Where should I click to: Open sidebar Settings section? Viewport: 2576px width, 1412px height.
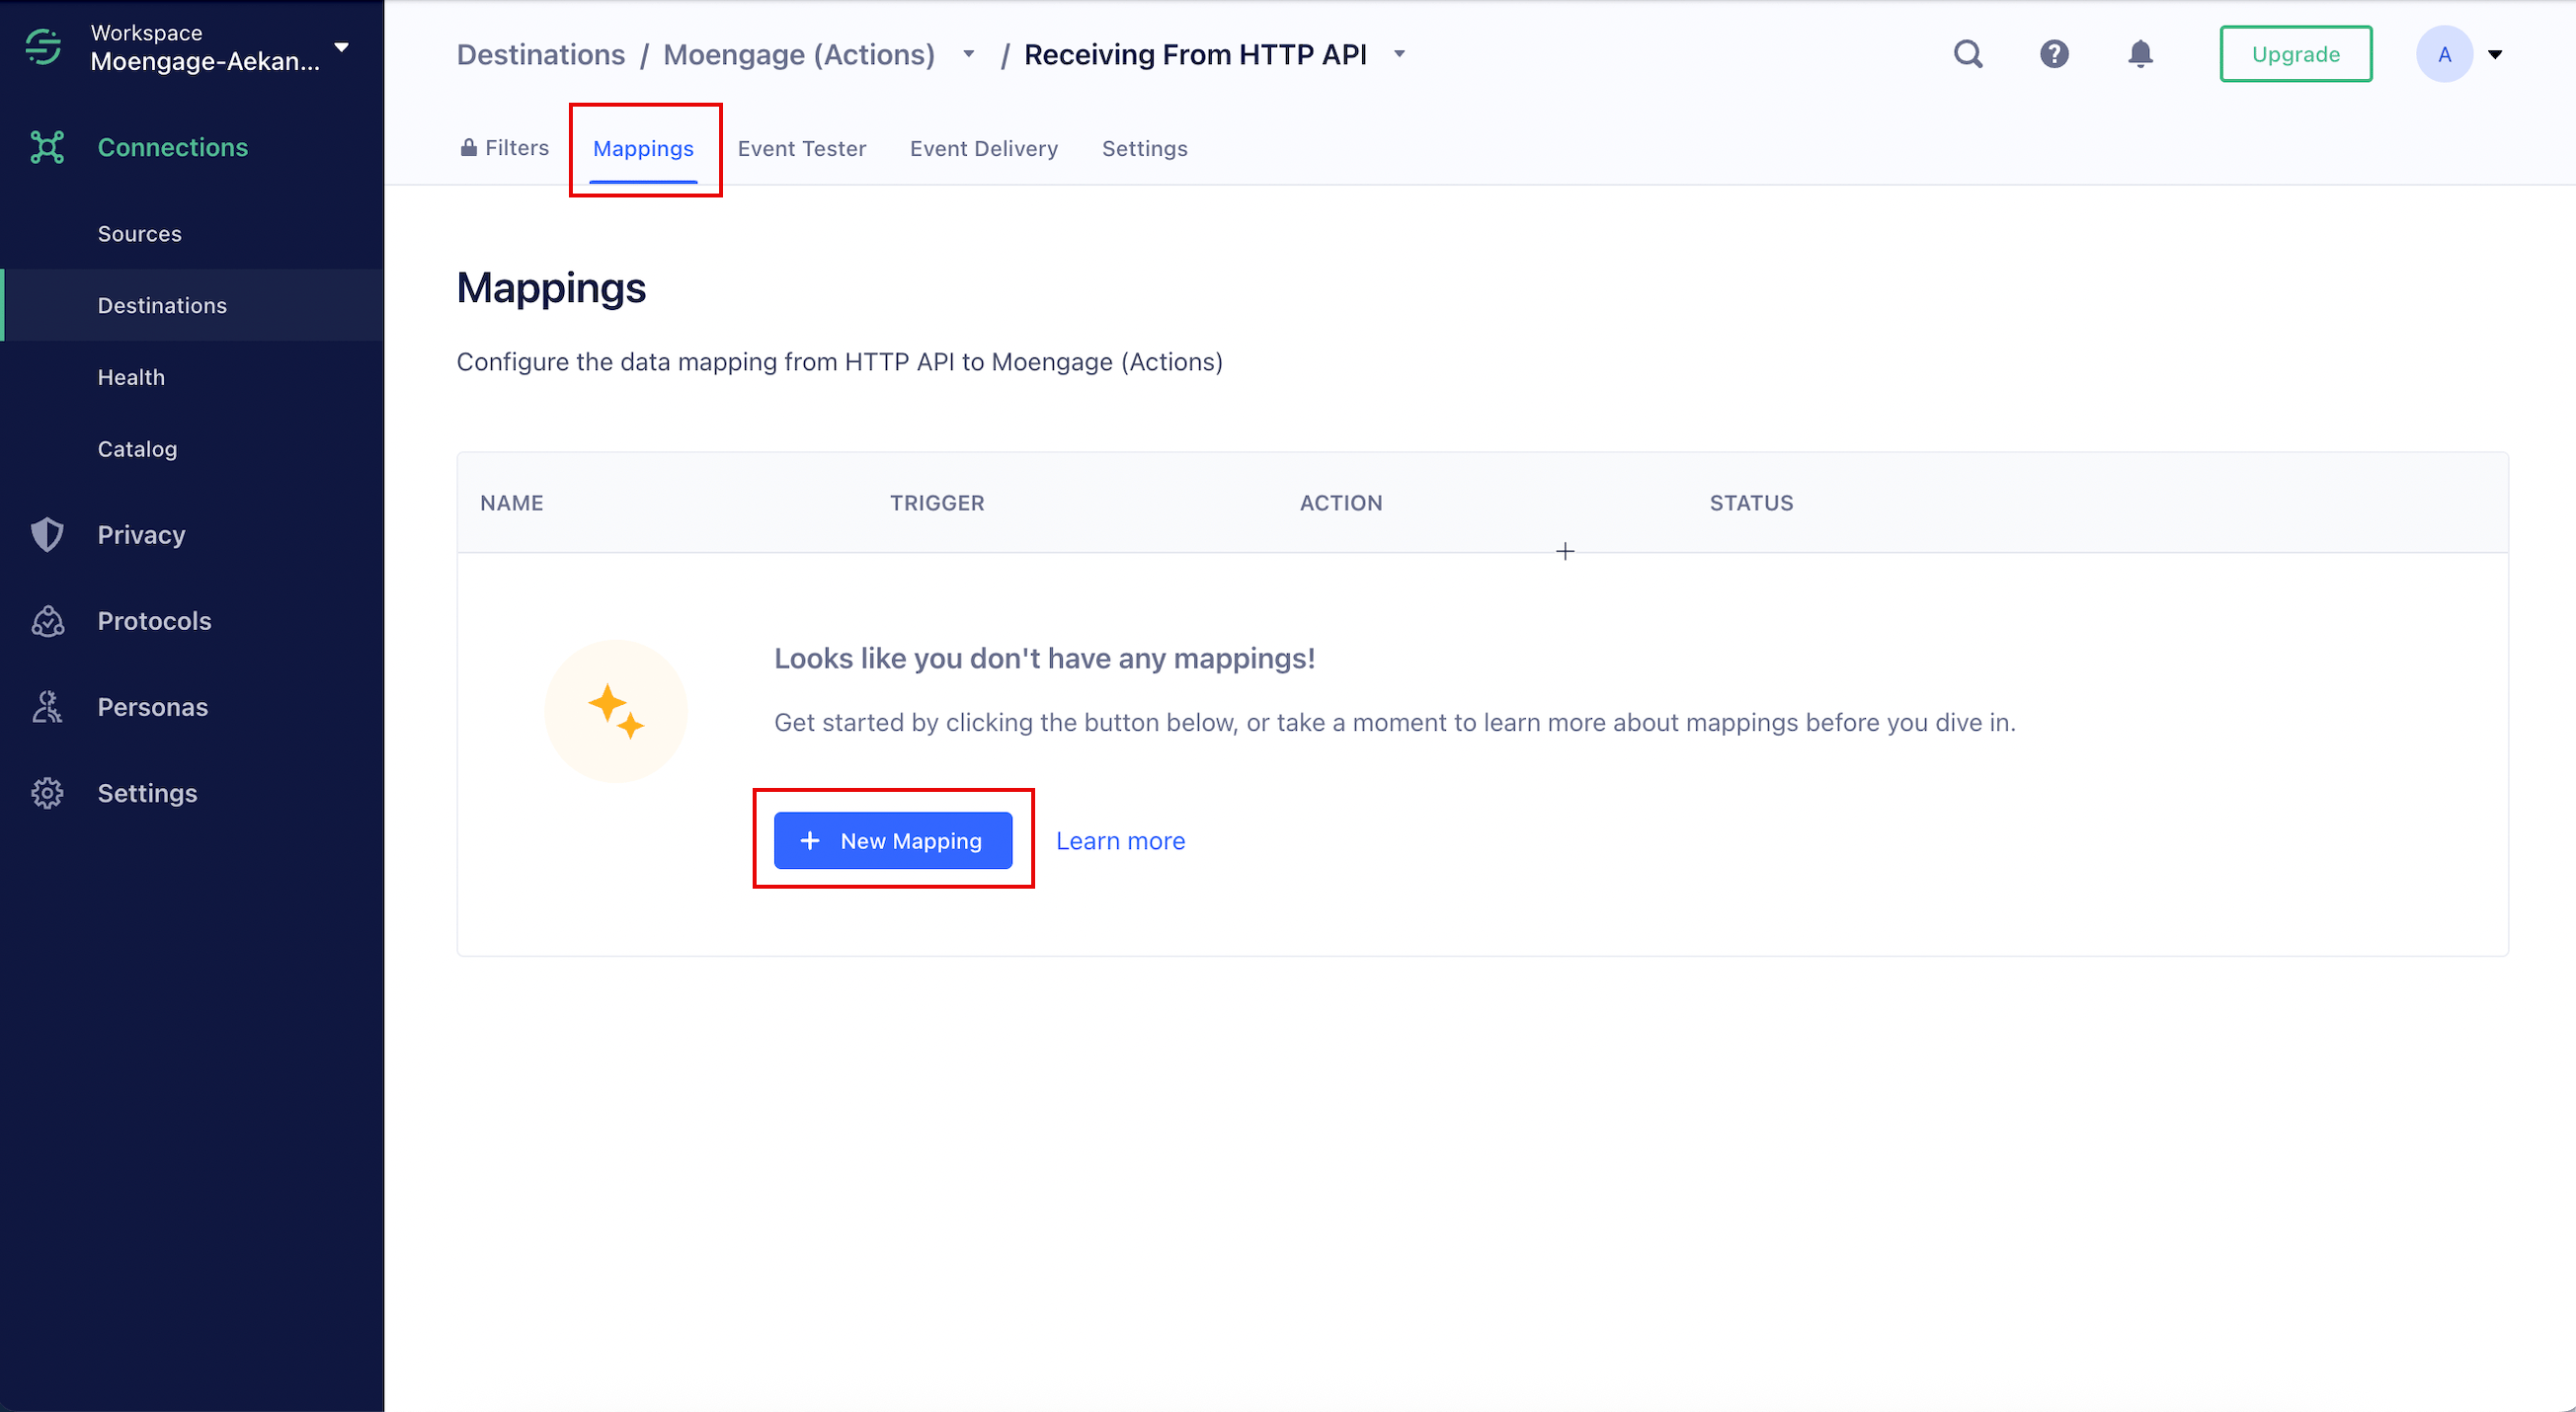click(x=147, y=793)
